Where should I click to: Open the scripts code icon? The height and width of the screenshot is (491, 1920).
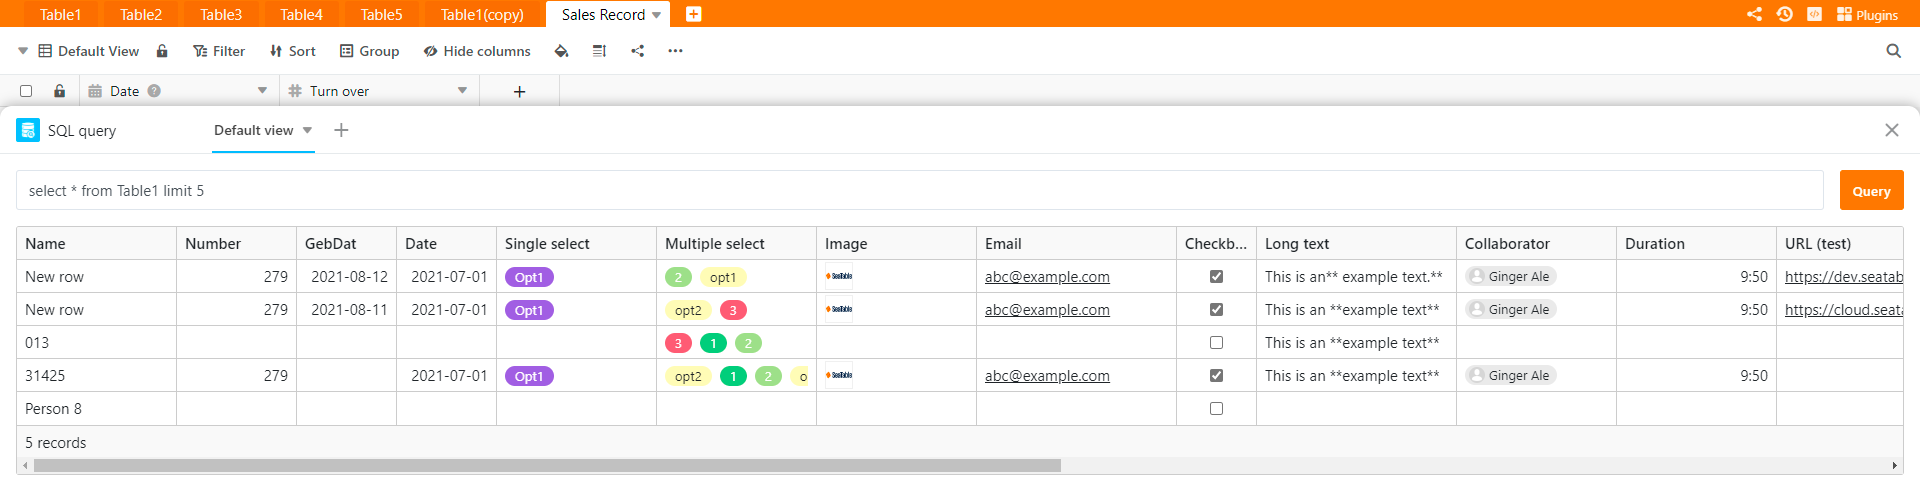1814,14
